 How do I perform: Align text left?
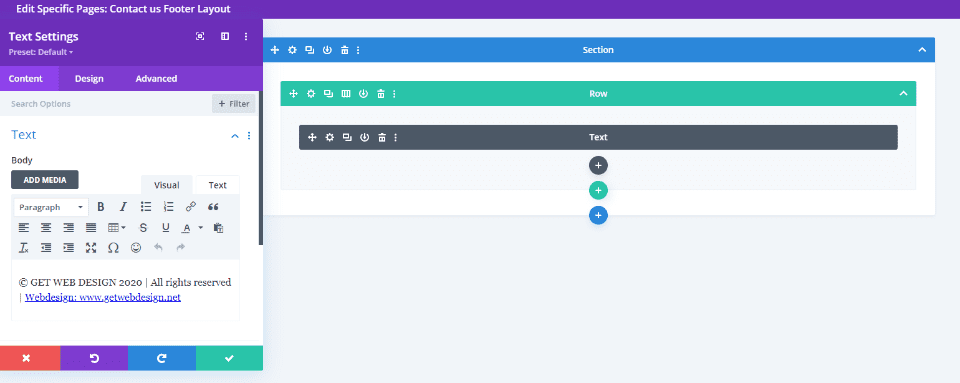point(23,228)
